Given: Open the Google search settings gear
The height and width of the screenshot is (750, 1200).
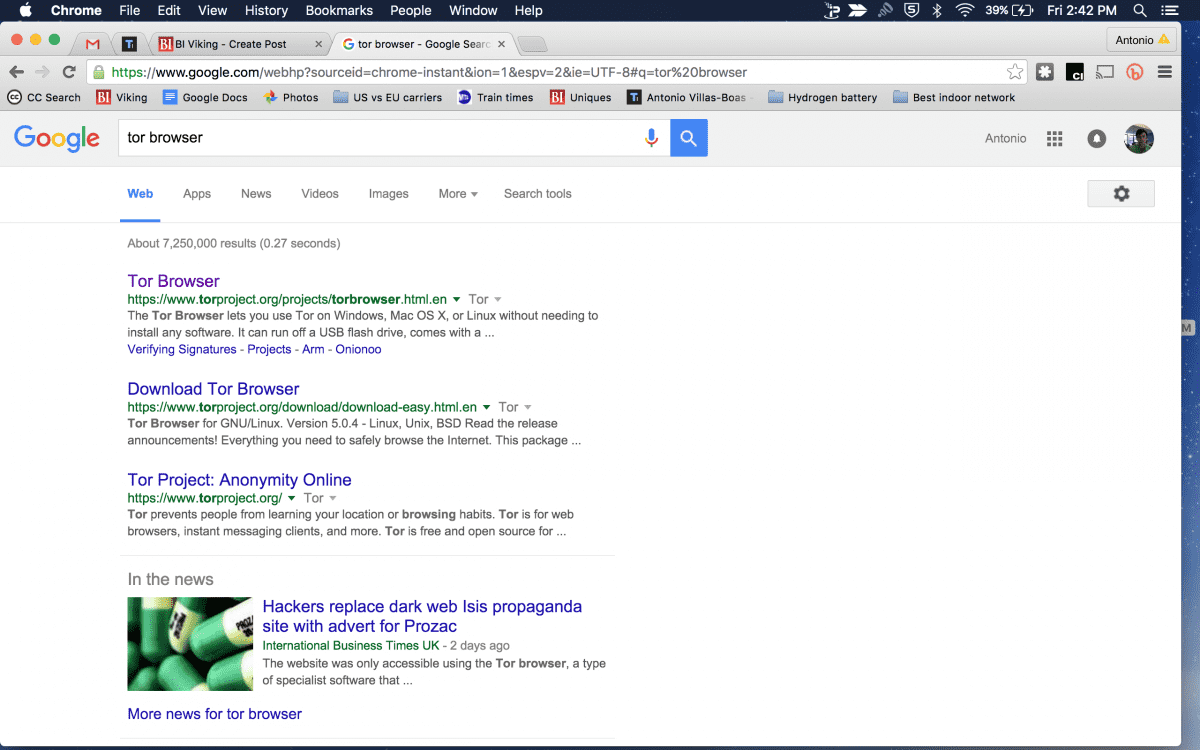Looking at the screenshot, I should (1120, 194).
